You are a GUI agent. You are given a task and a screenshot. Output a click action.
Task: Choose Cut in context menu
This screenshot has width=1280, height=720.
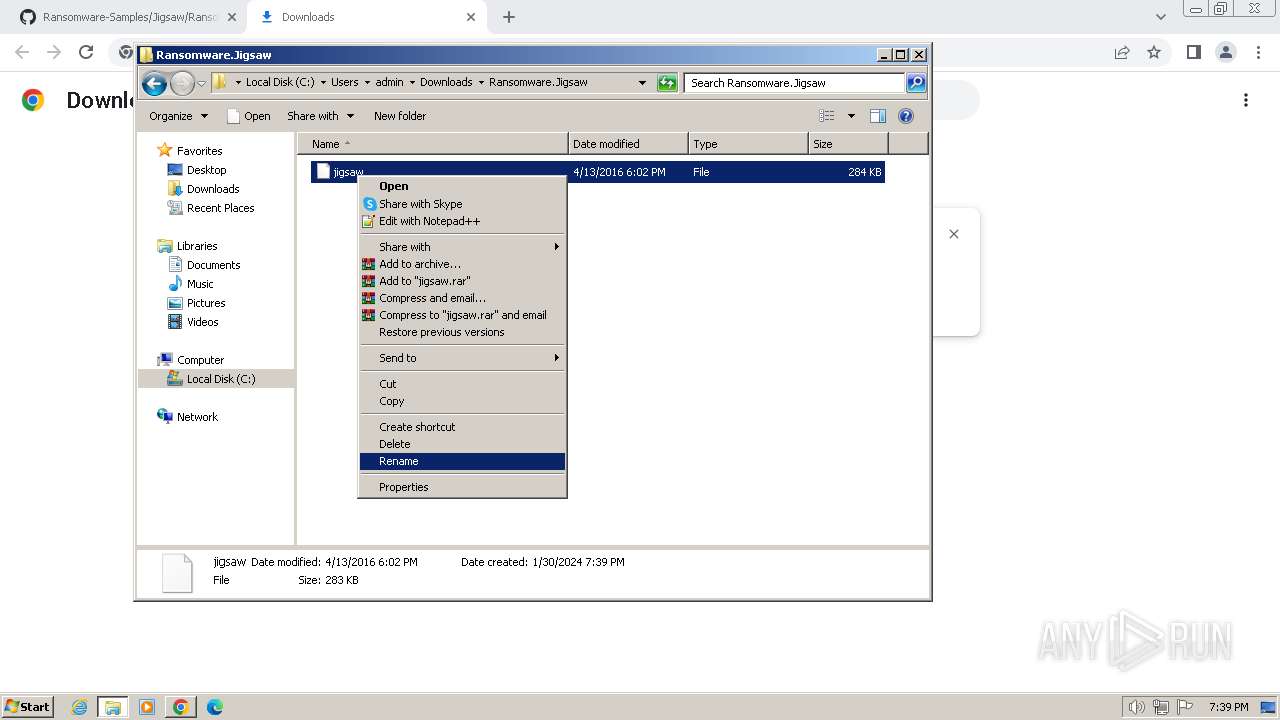coord(462,384)
